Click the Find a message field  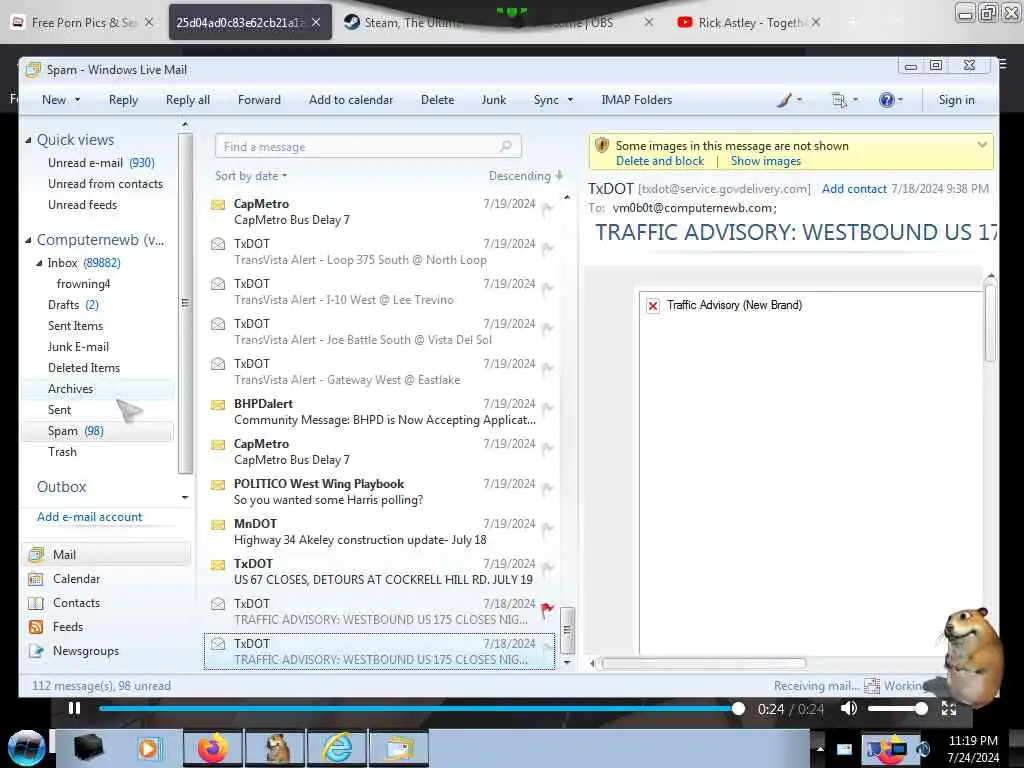pyautogui.click(x=368, y=146)
